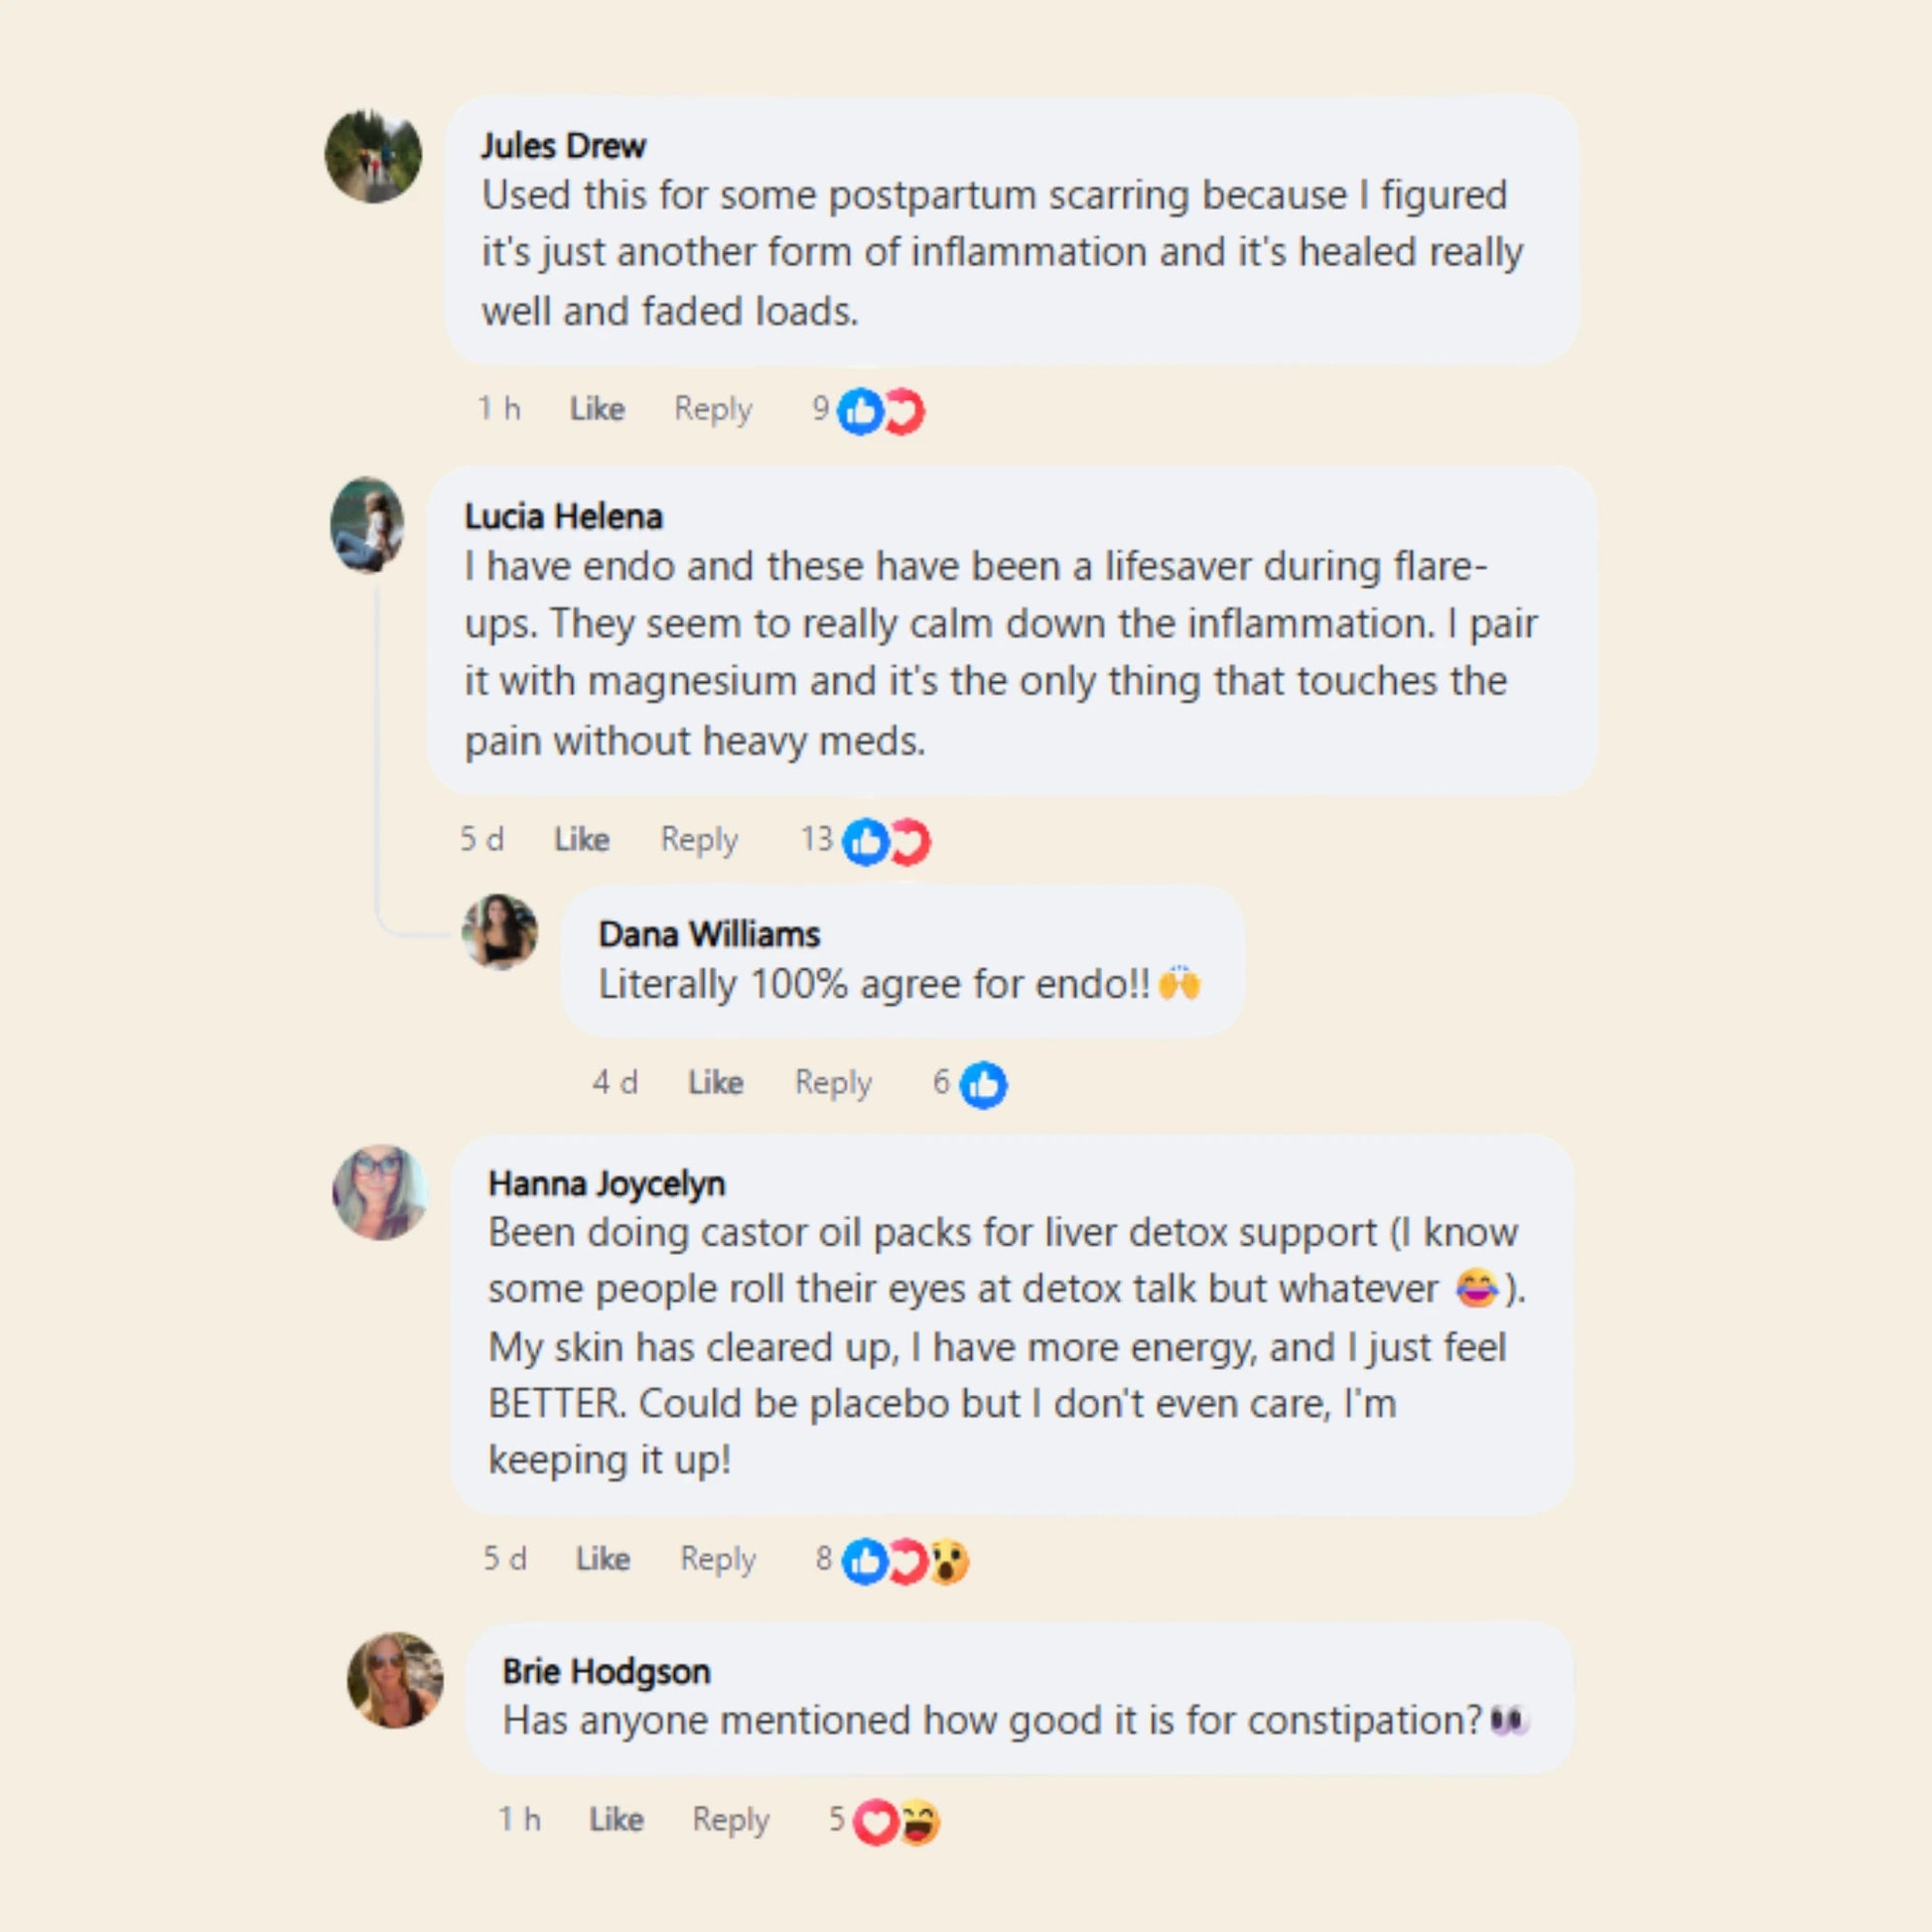The height and width of the screenshot is (1932, 1932).
Task: Reply to Brie Hodgson's comment
Action: click(731, 1820)
